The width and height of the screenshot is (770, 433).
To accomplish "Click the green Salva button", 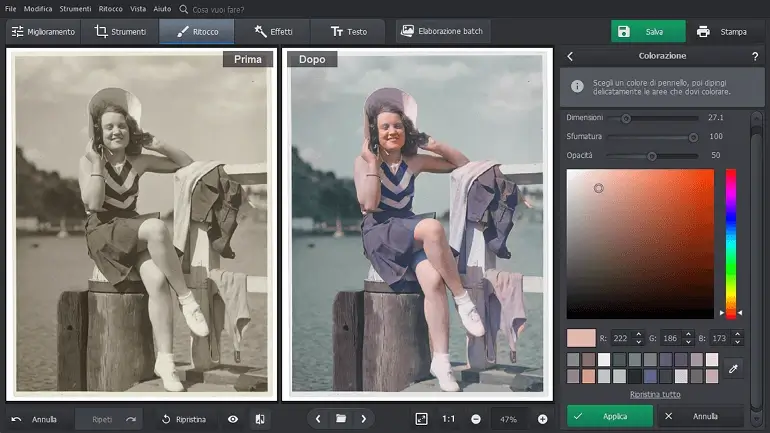I will (x=648, y=31).
